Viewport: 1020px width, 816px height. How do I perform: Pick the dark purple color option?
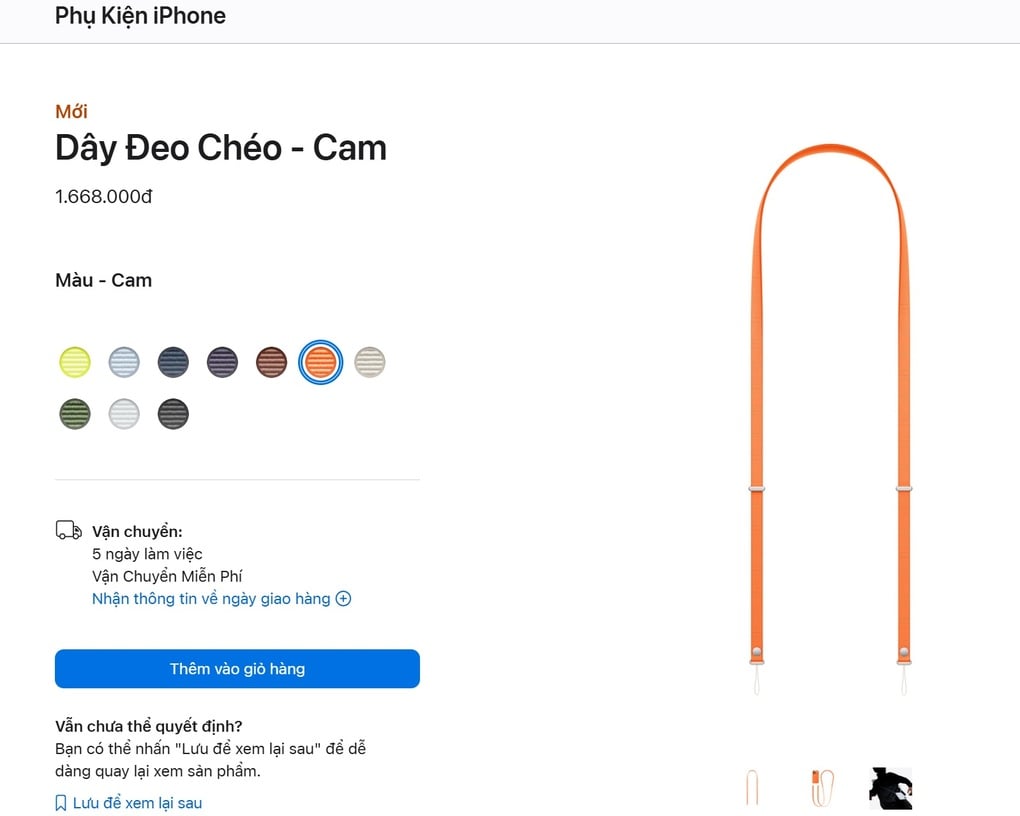(x=222, y=362)
